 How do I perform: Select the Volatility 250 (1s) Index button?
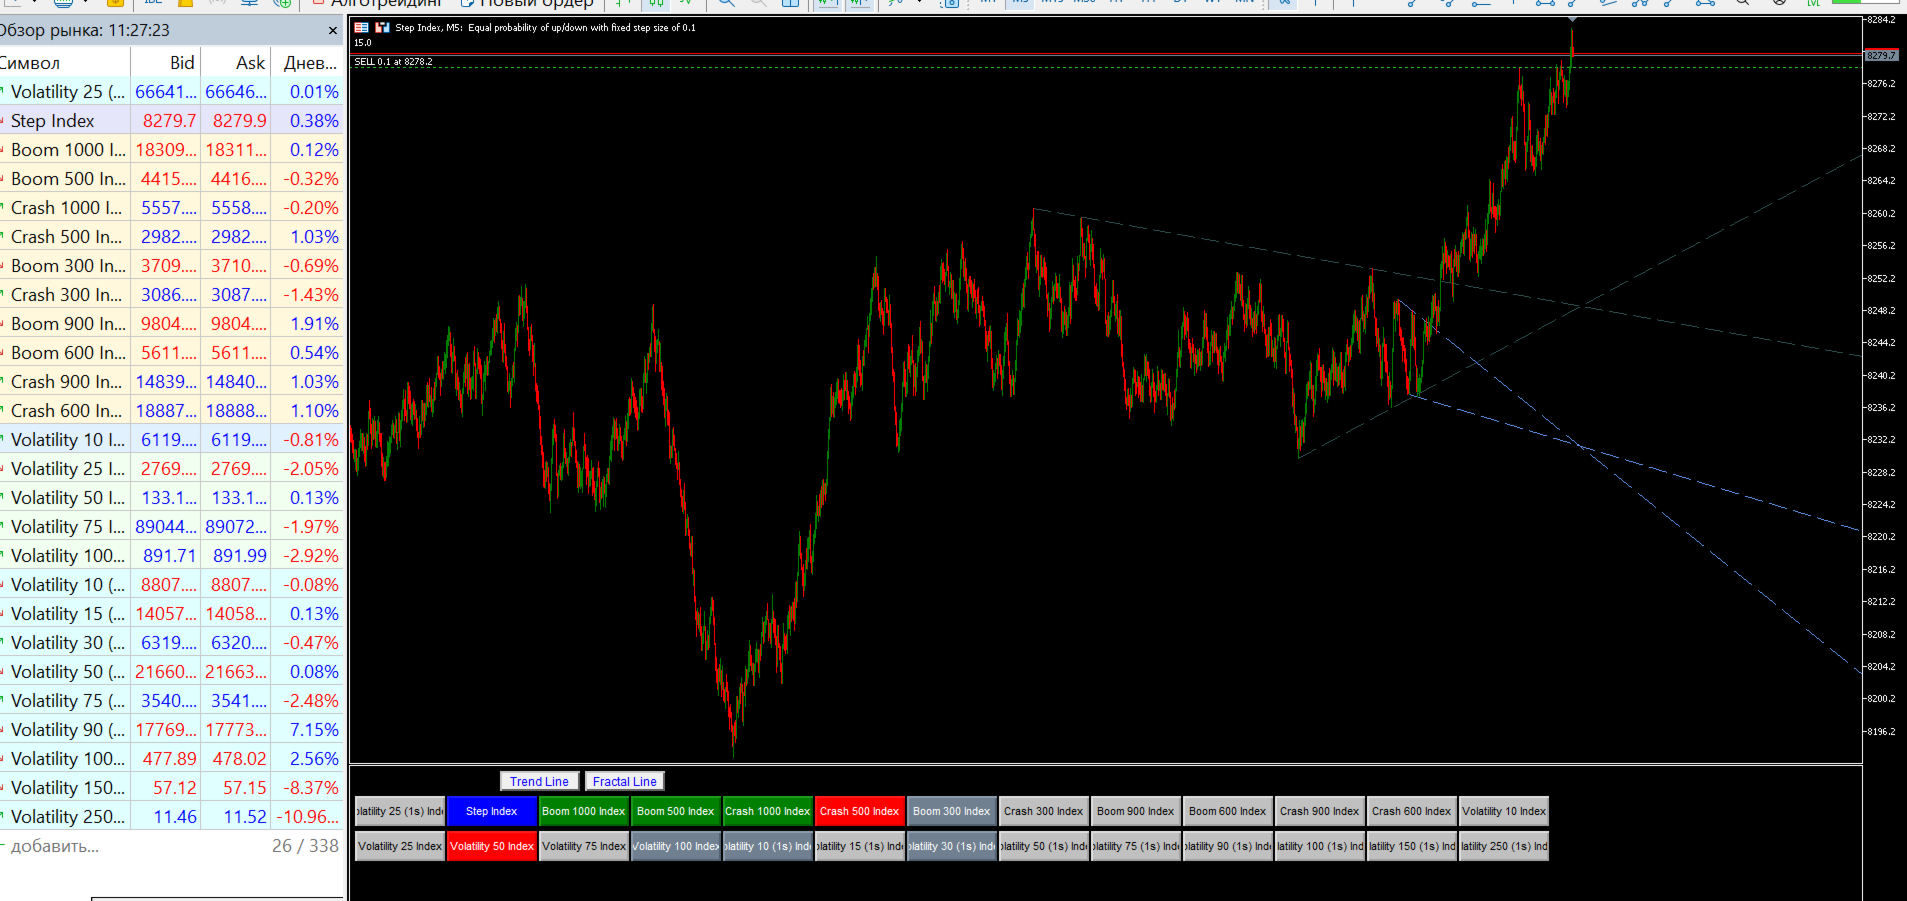[x=1503, y=846]
